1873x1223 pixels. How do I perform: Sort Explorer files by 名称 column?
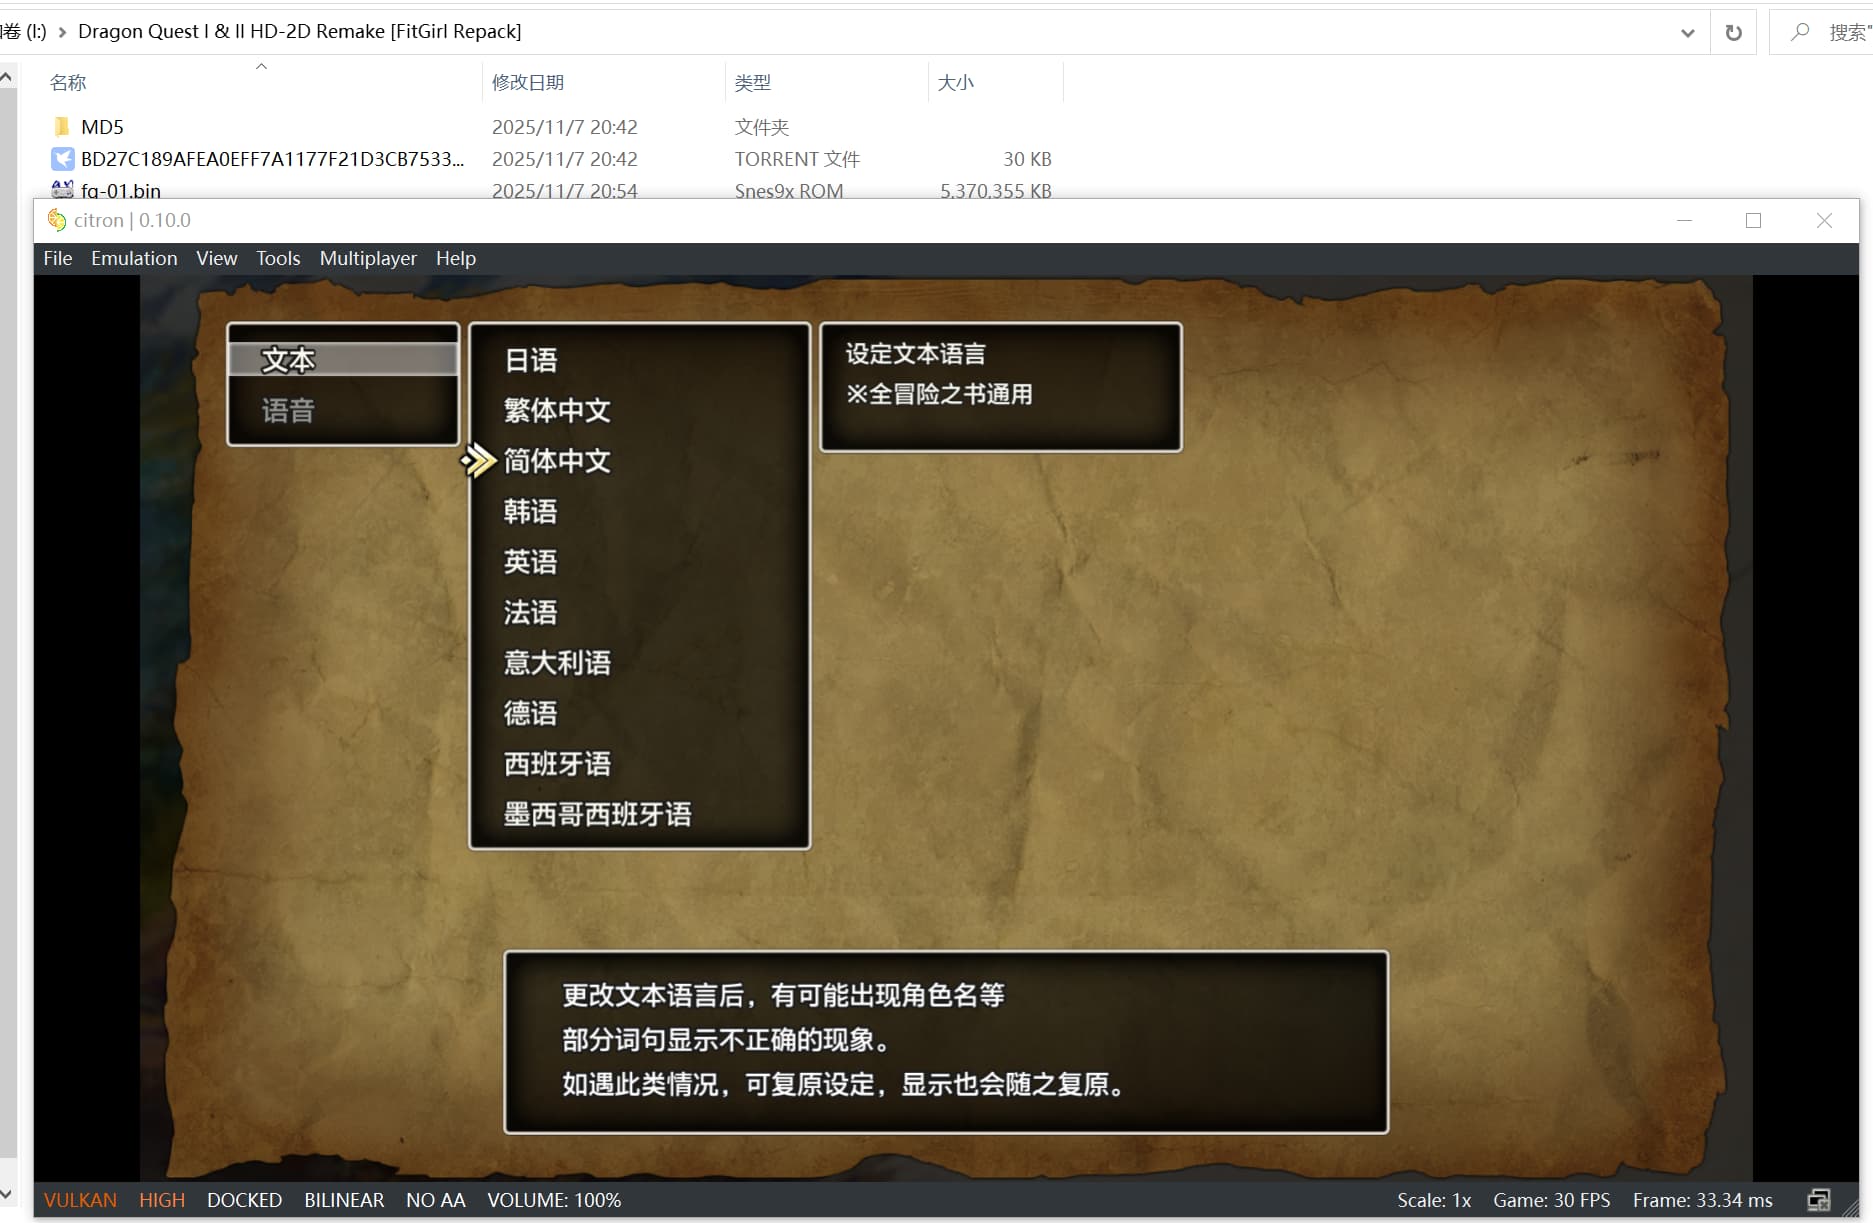pos(68,83)
